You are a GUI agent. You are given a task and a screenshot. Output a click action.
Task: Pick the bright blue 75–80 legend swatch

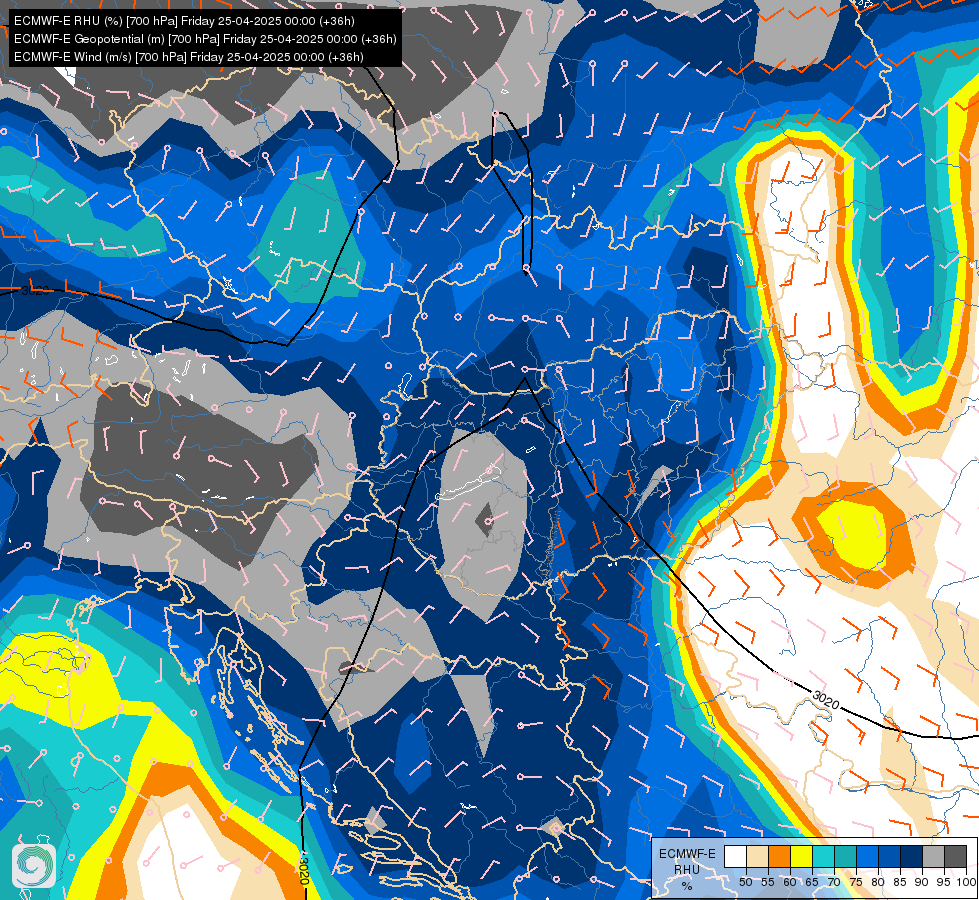tap(867, 856)
